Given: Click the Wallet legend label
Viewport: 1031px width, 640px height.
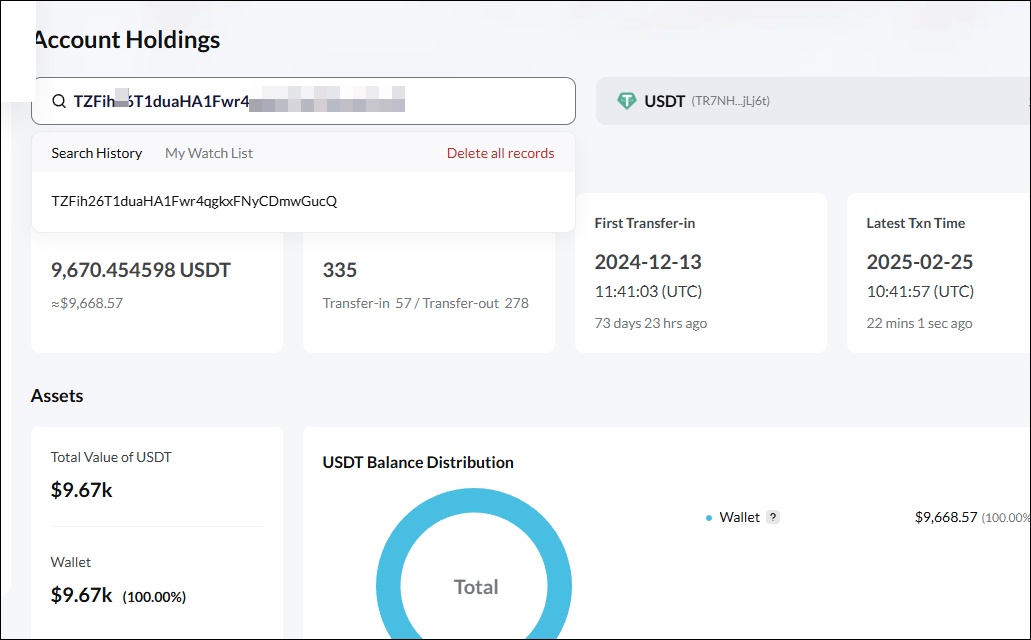Looking at the screenshot, I should (x=740, y=517).
